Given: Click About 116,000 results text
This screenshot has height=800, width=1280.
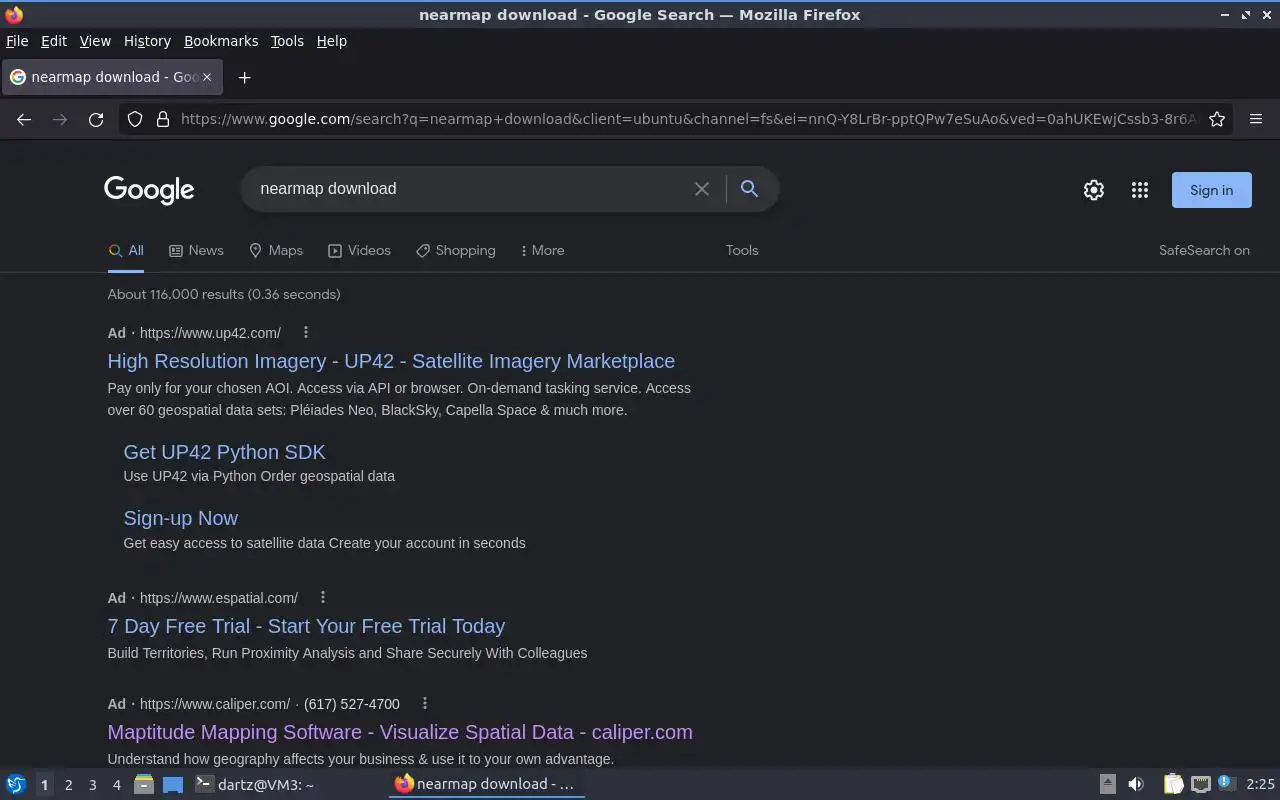Looking at the screenshot, I should 224,294.
